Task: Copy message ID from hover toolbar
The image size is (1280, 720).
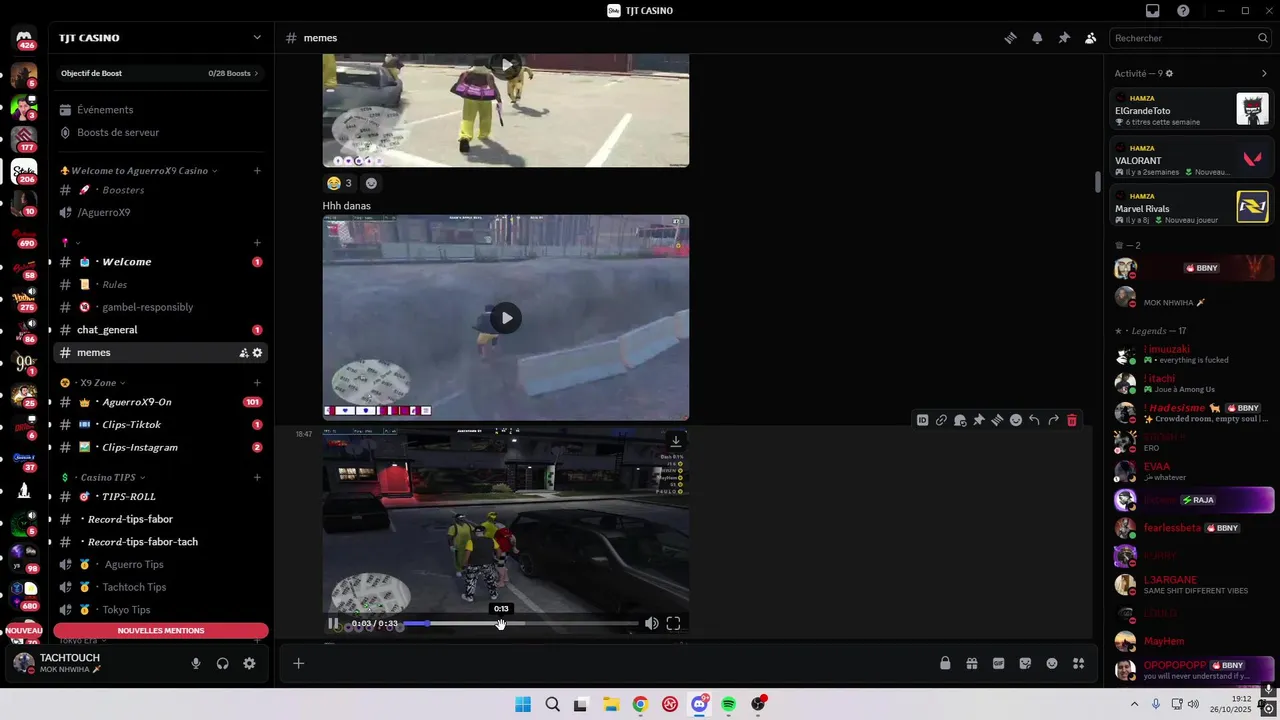Action: [x=922, y=420]
